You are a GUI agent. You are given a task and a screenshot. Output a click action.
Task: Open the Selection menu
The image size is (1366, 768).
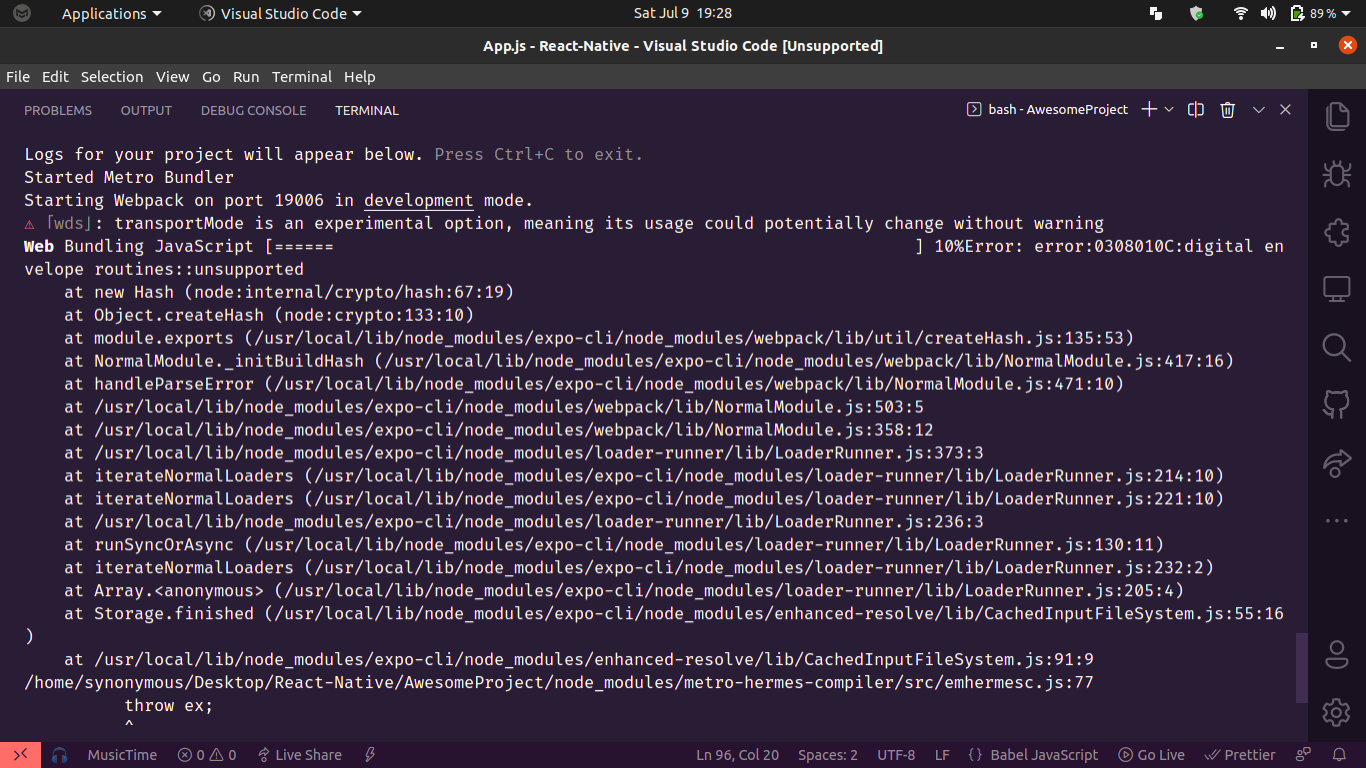(x=112, y=77)
